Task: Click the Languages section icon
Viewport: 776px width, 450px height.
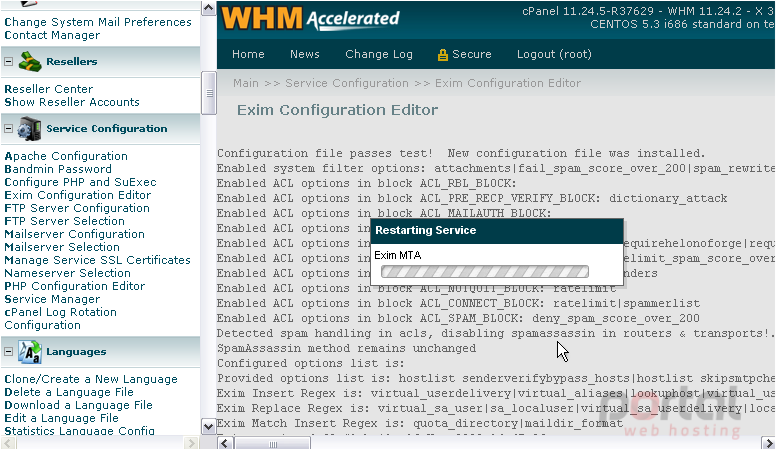Action: [x=30, y=352]
